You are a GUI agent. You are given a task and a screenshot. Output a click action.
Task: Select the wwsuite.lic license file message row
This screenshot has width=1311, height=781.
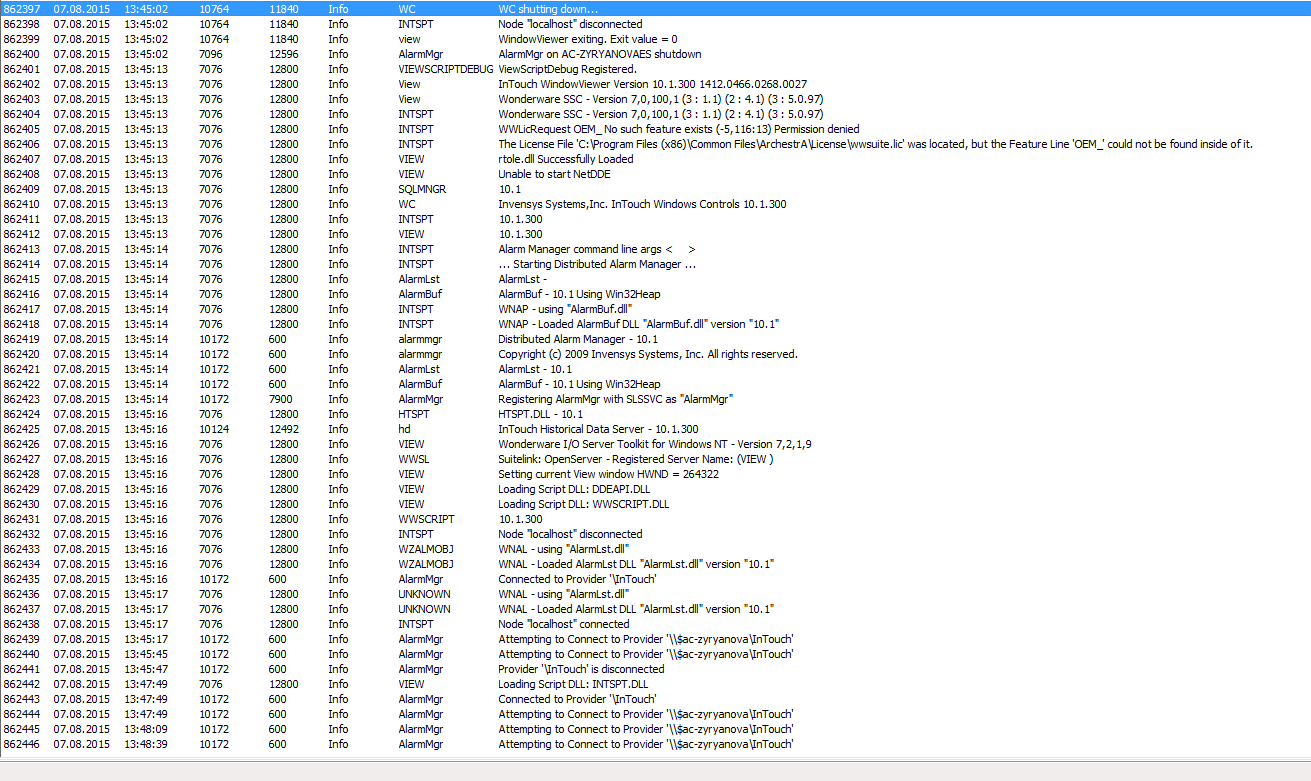(875, 144)
